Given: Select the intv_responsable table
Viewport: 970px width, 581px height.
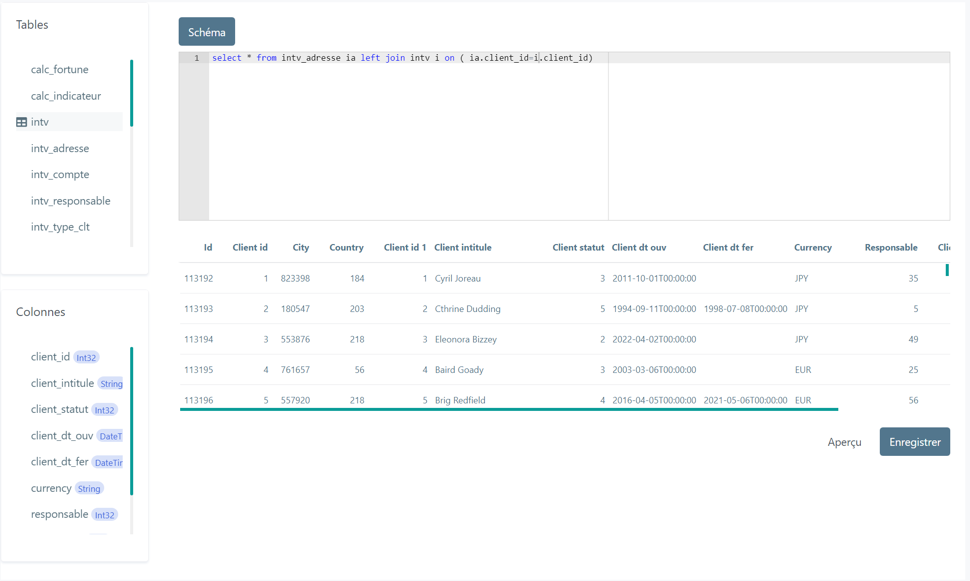Looking at the screenshot, I should pos(71,201).
